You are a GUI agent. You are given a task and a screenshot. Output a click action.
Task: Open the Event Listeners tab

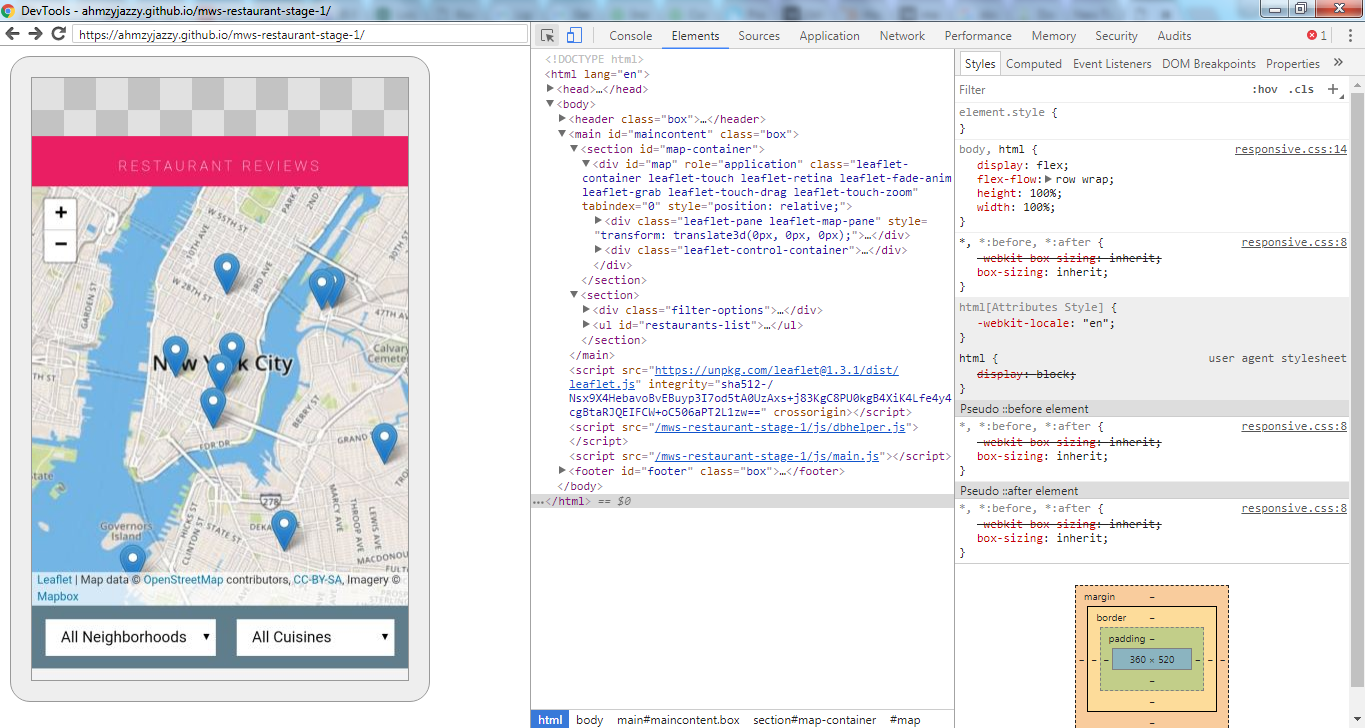pyautogui.click(x=1112, y=63)
